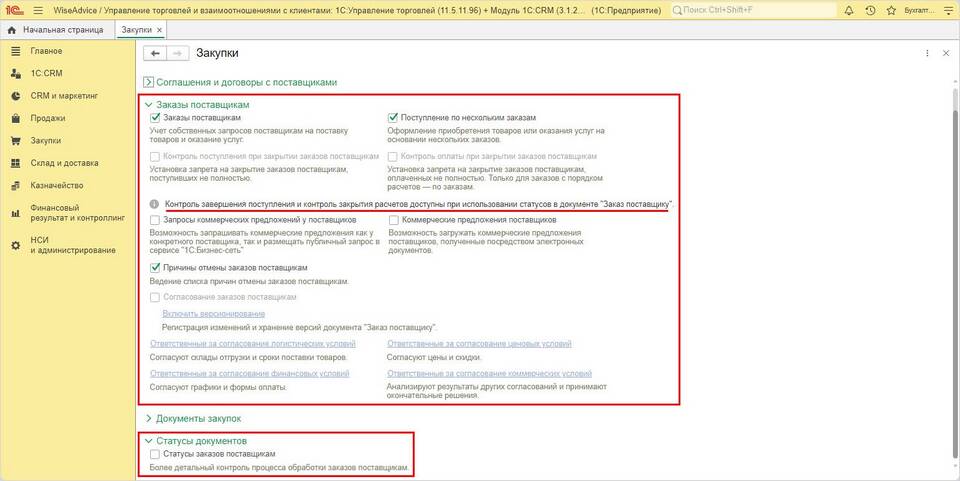Close the Закупки tab
Screen dimensions: 960x481
(x=159, y=30)
